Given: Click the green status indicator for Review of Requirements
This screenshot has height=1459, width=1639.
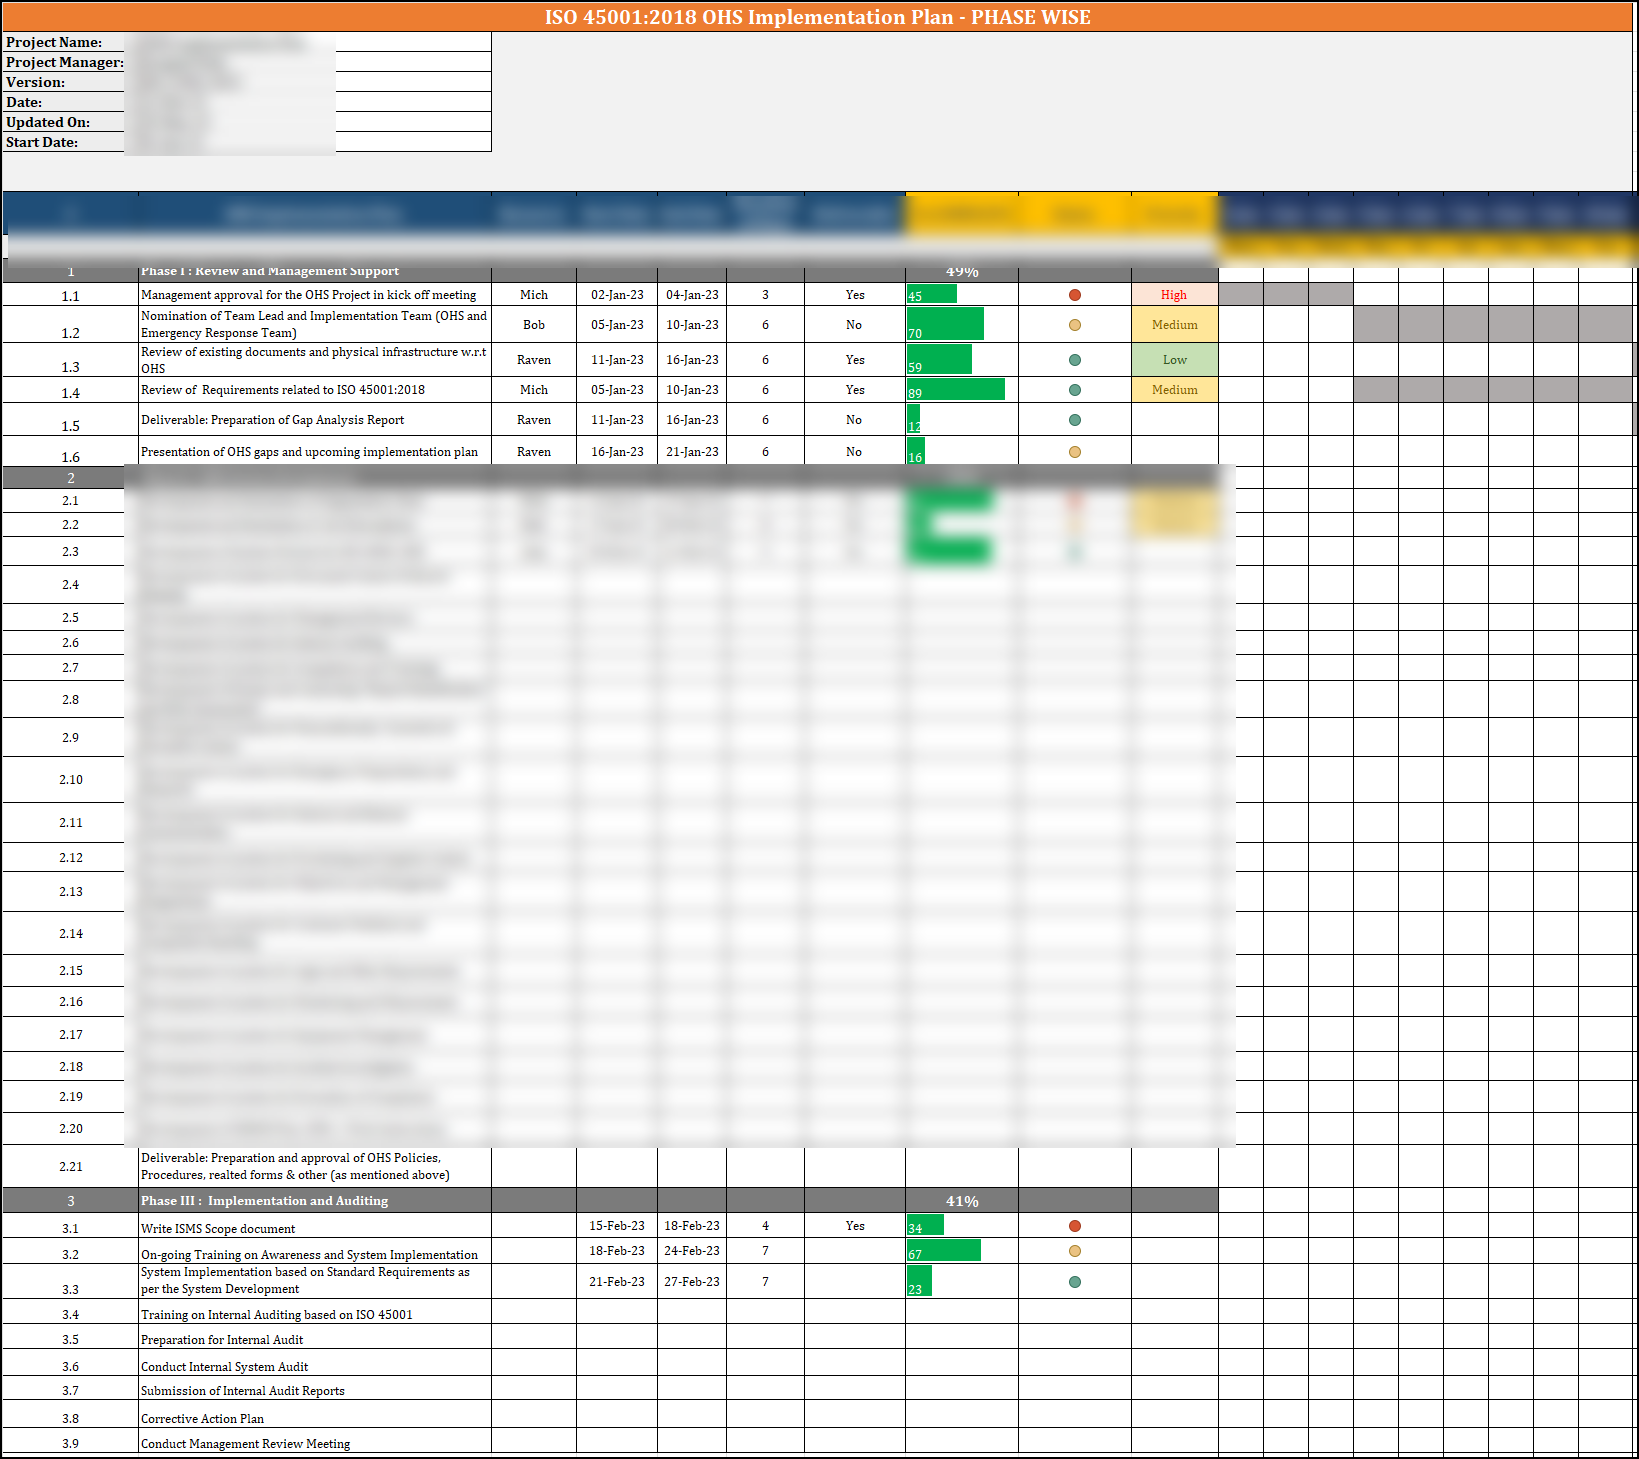Looking at the screenshot, I should 1074,390.
